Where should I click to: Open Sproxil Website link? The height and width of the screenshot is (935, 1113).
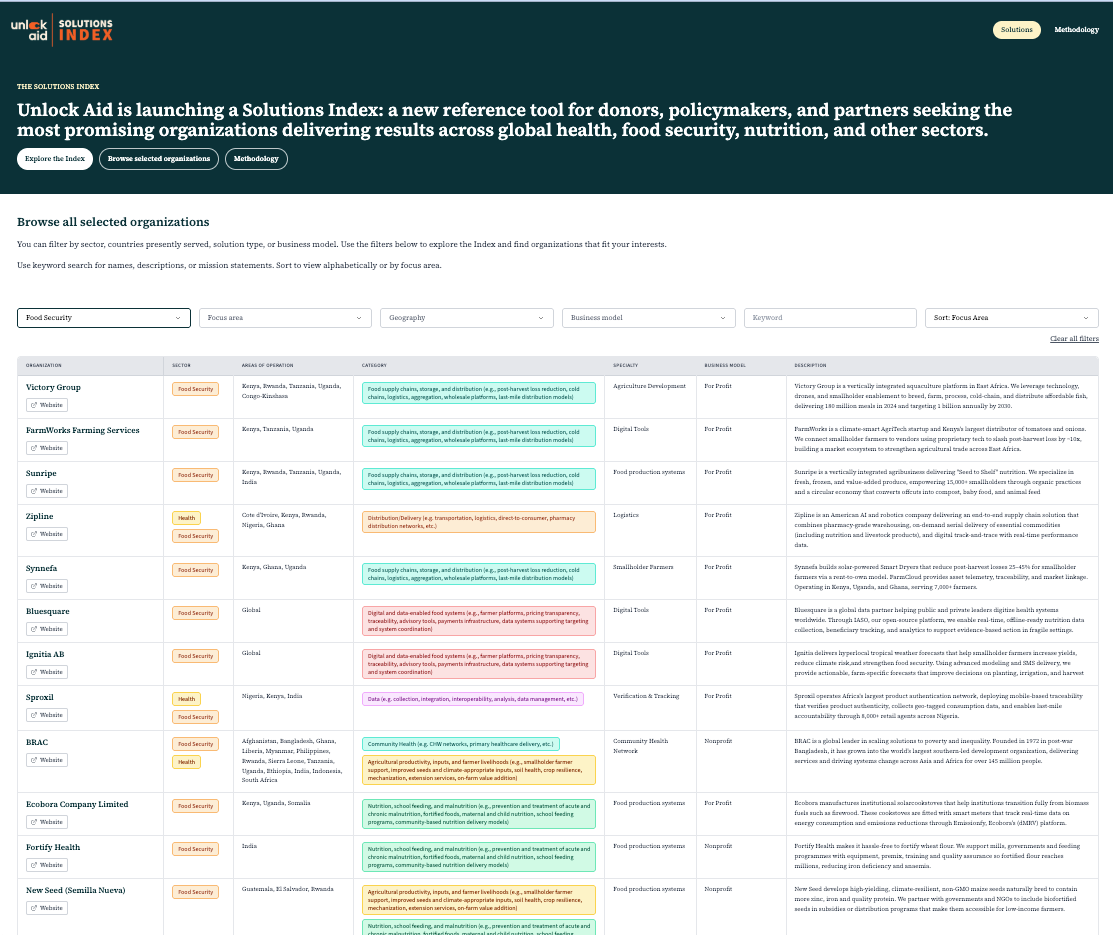[x=47, y=715]
